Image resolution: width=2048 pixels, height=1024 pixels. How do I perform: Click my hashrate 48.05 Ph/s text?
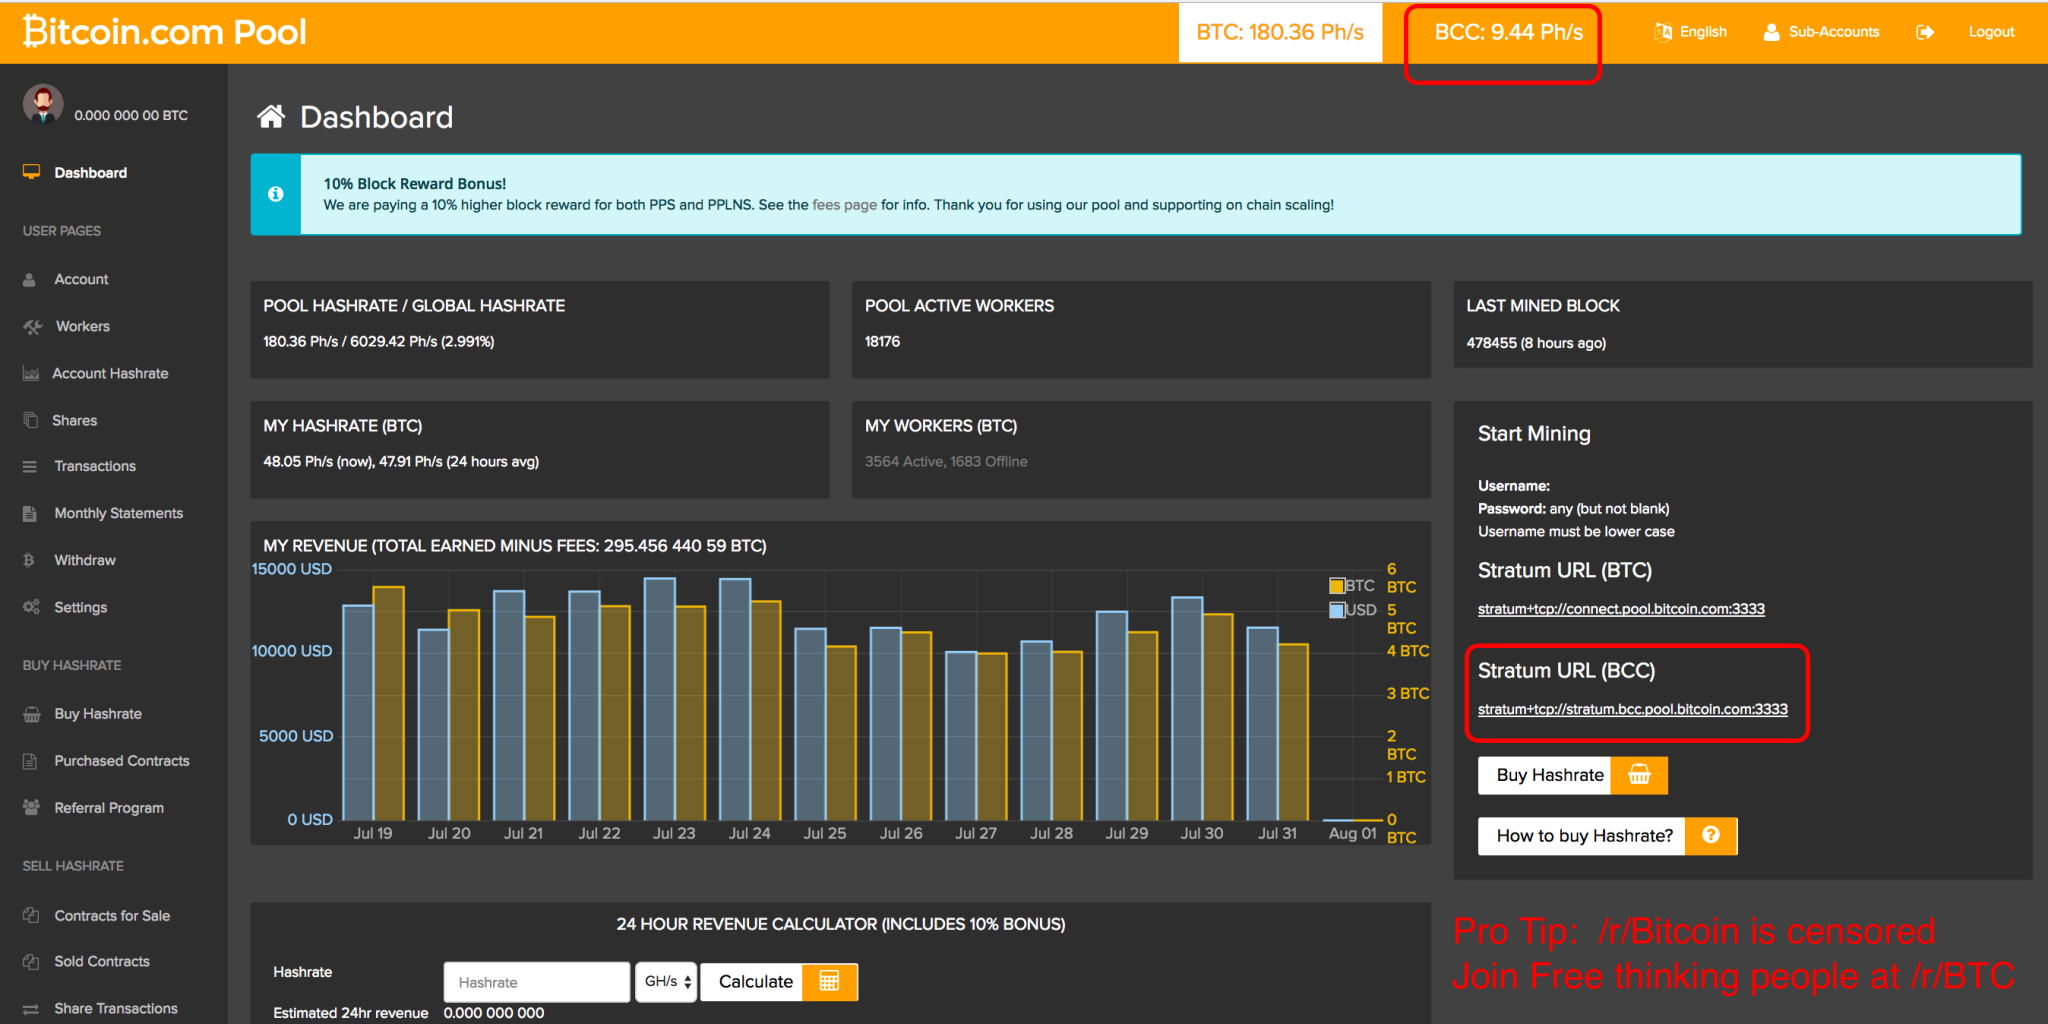pyautogui.click(x=401, y=462)
